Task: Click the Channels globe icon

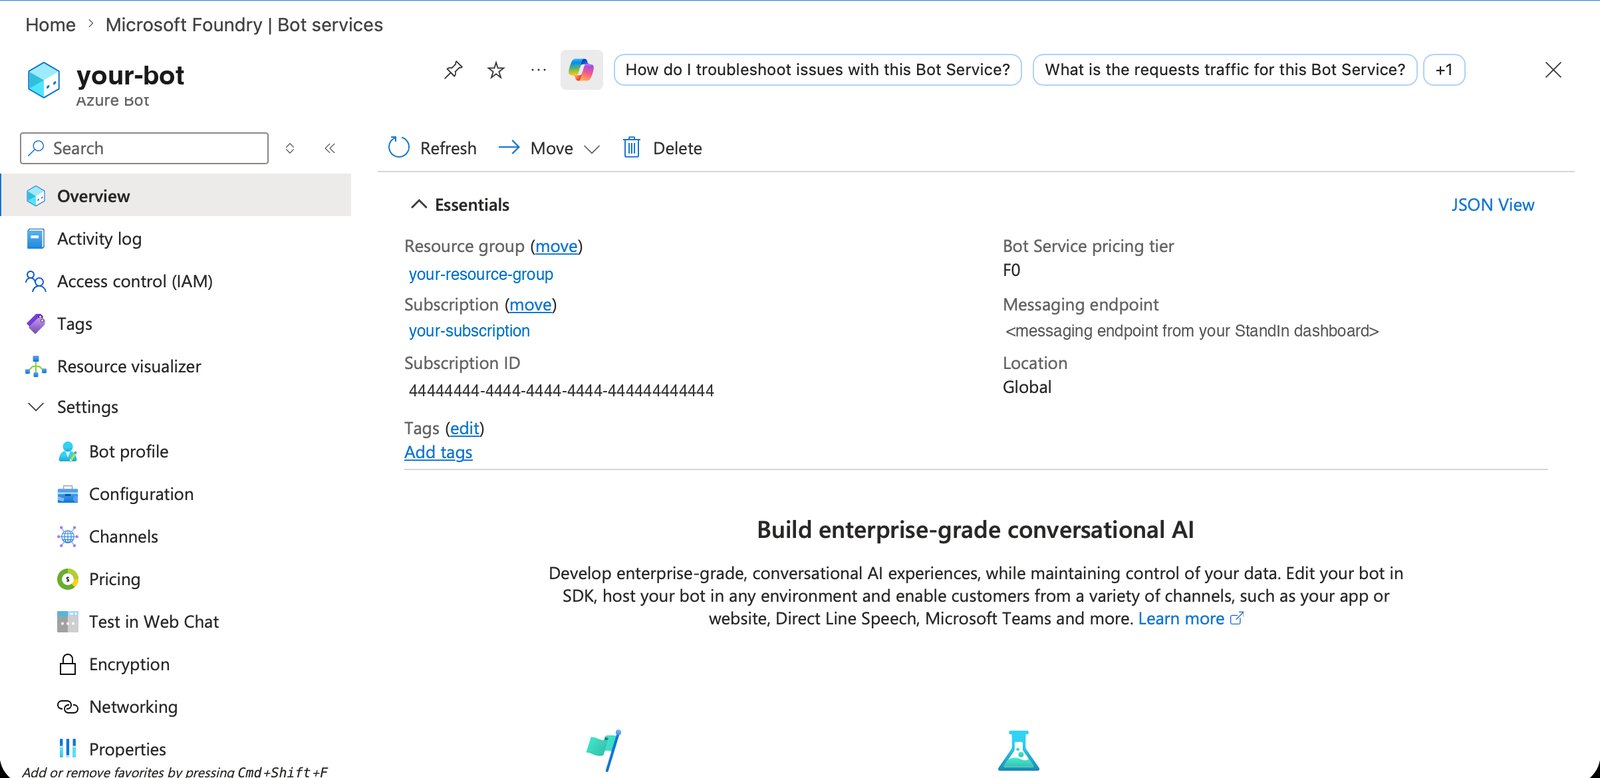Action: point(68,537)
